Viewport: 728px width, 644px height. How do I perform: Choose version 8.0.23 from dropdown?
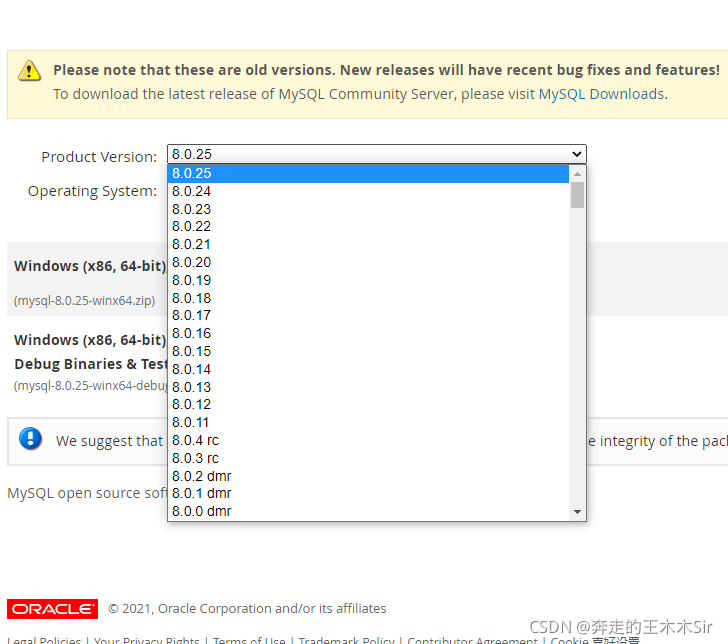(x=368, y=209)
